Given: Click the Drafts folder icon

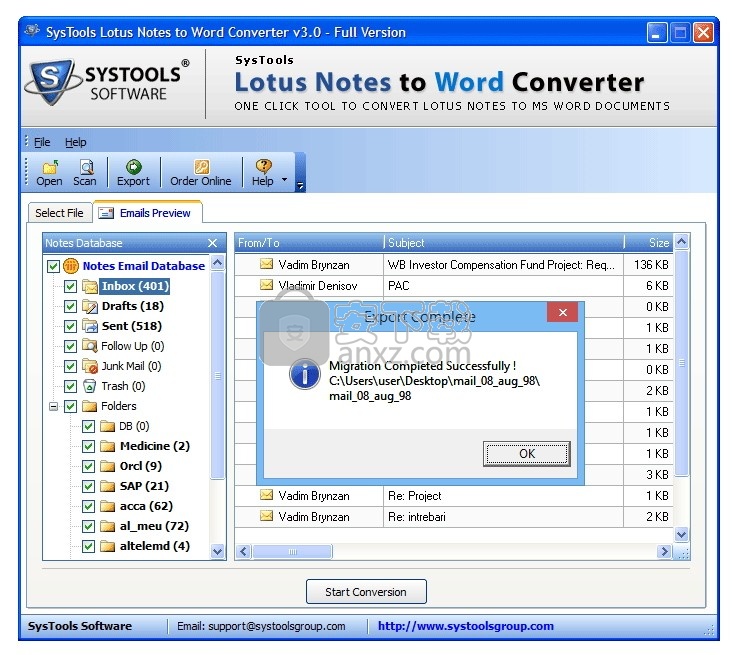Looking at the screenshot, I should pos(90,306).
